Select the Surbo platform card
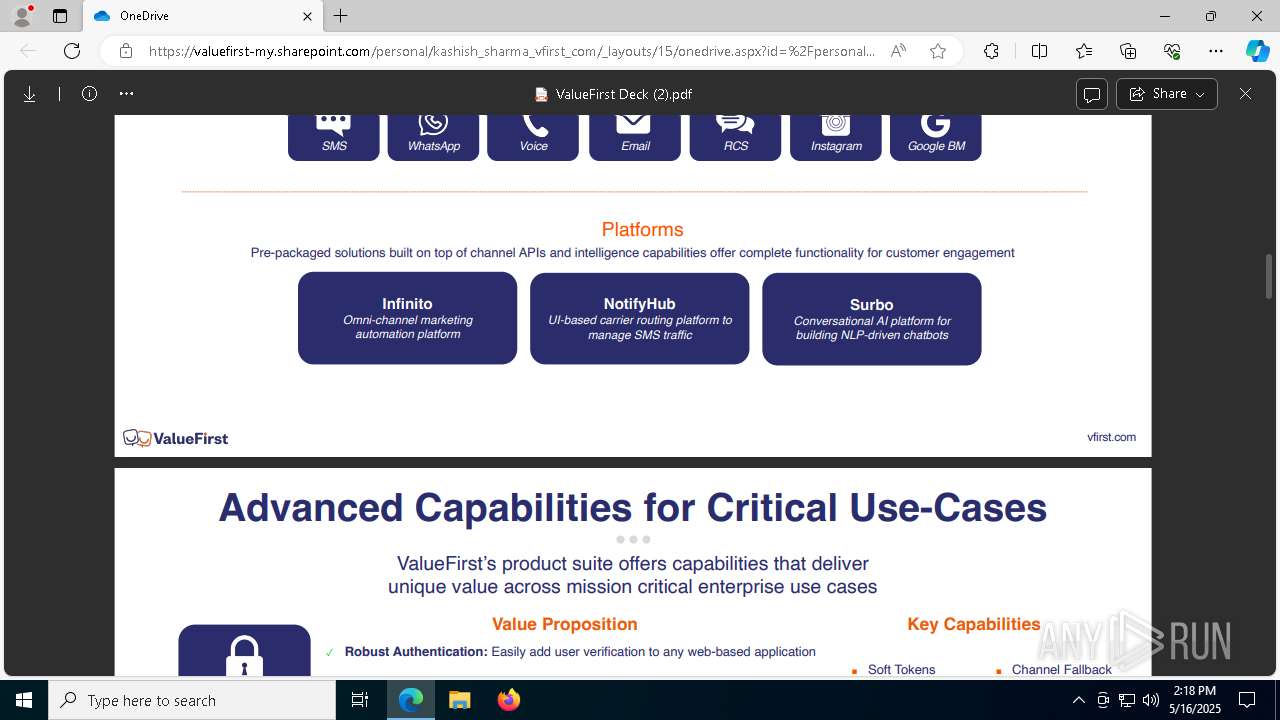Screen dimensions: 1280x720 [871, 318]
